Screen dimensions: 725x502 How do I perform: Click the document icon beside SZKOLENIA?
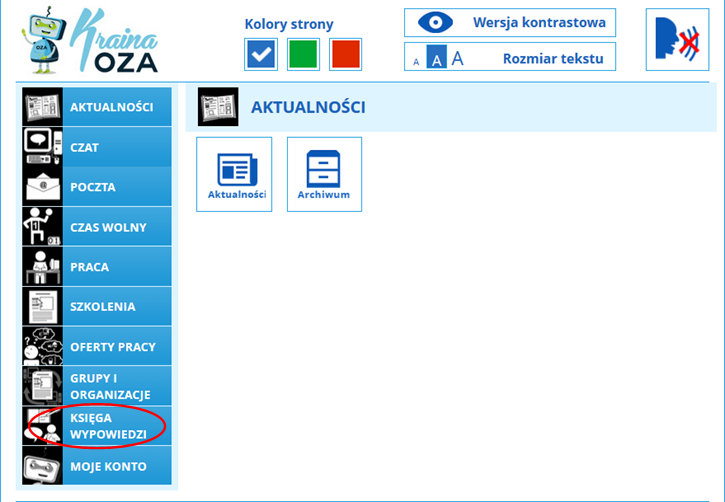pyautogui.click(x=43, y=306)
